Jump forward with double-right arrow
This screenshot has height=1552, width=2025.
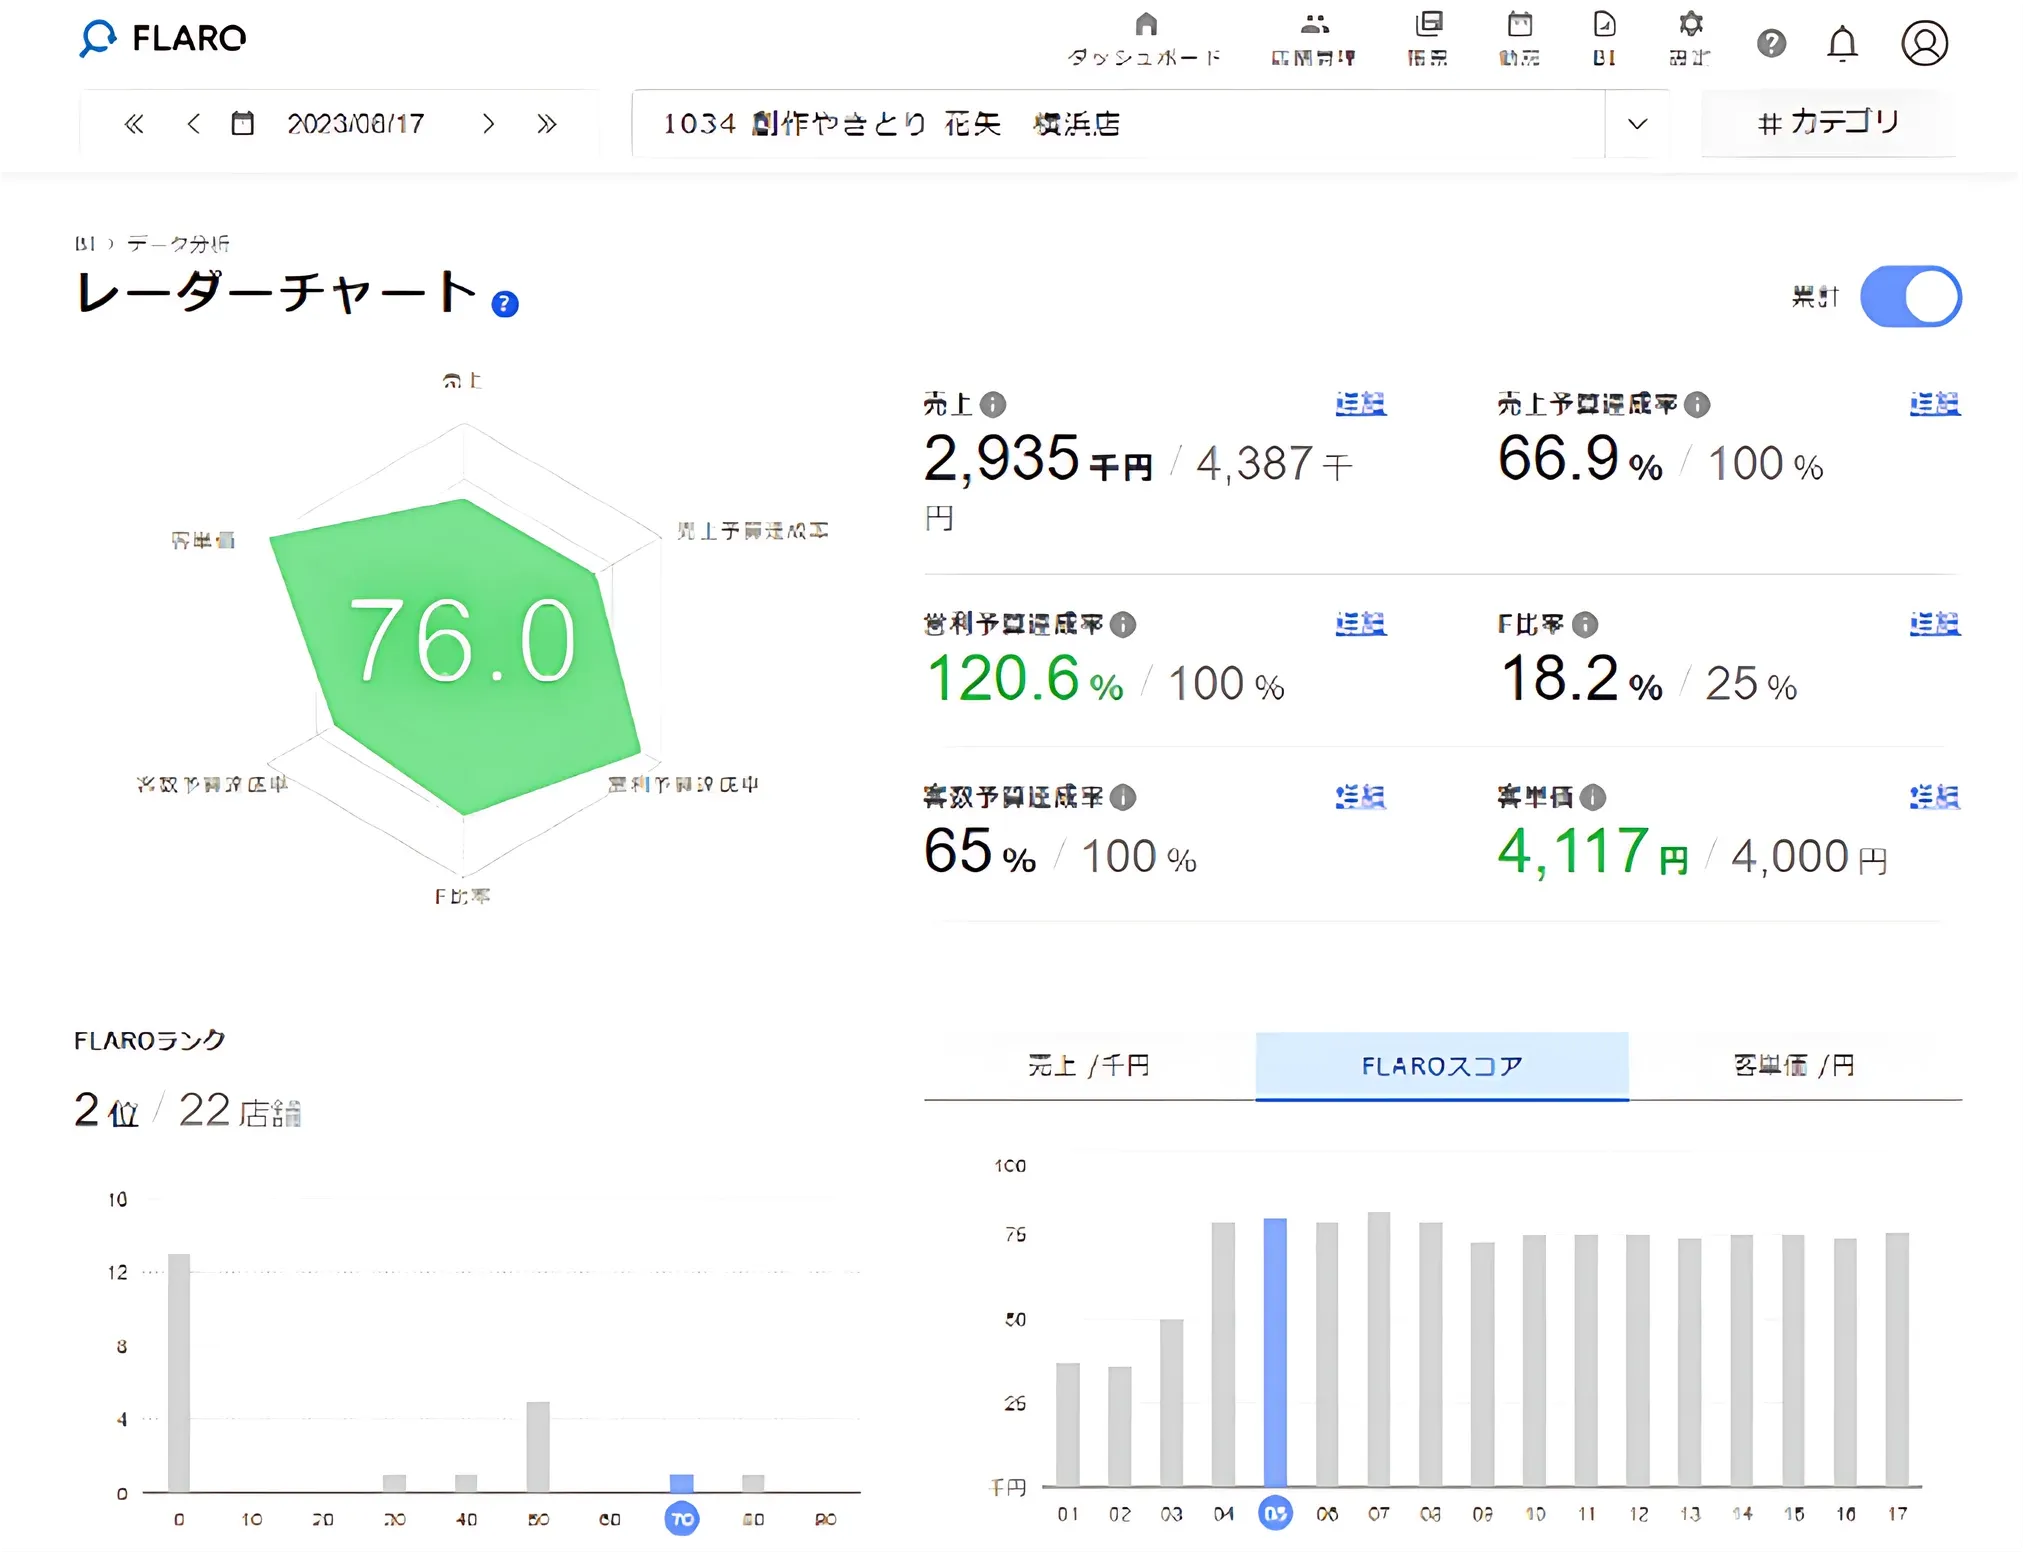[546, 124]
